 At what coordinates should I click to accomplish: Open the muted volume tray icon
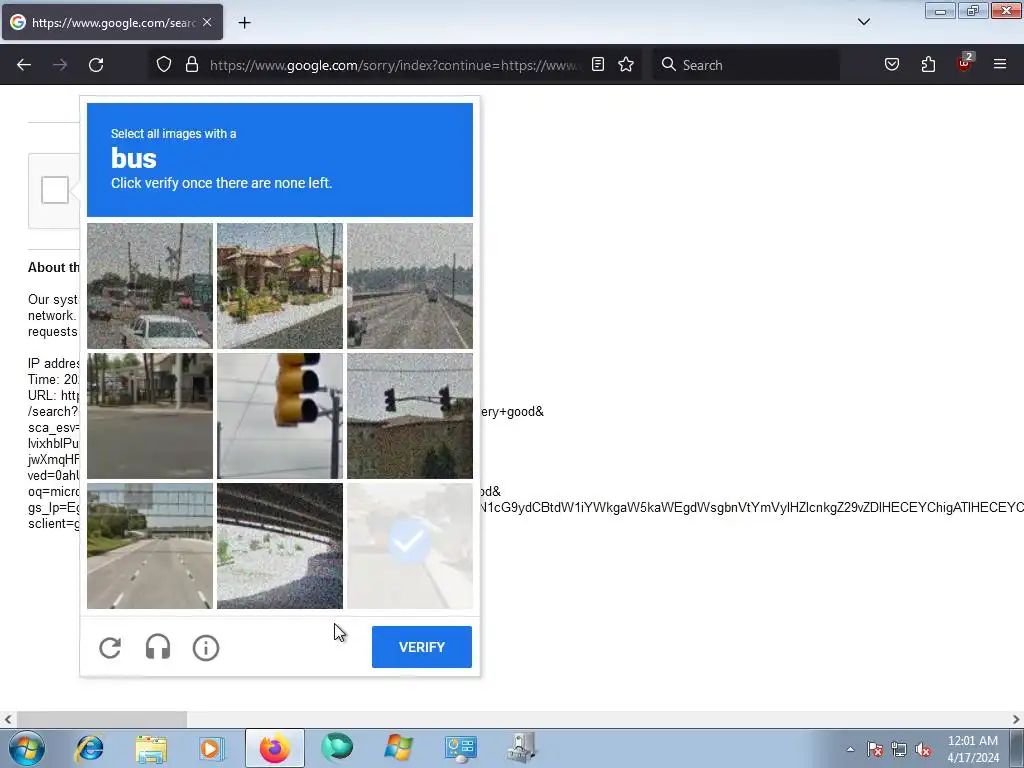923,749
